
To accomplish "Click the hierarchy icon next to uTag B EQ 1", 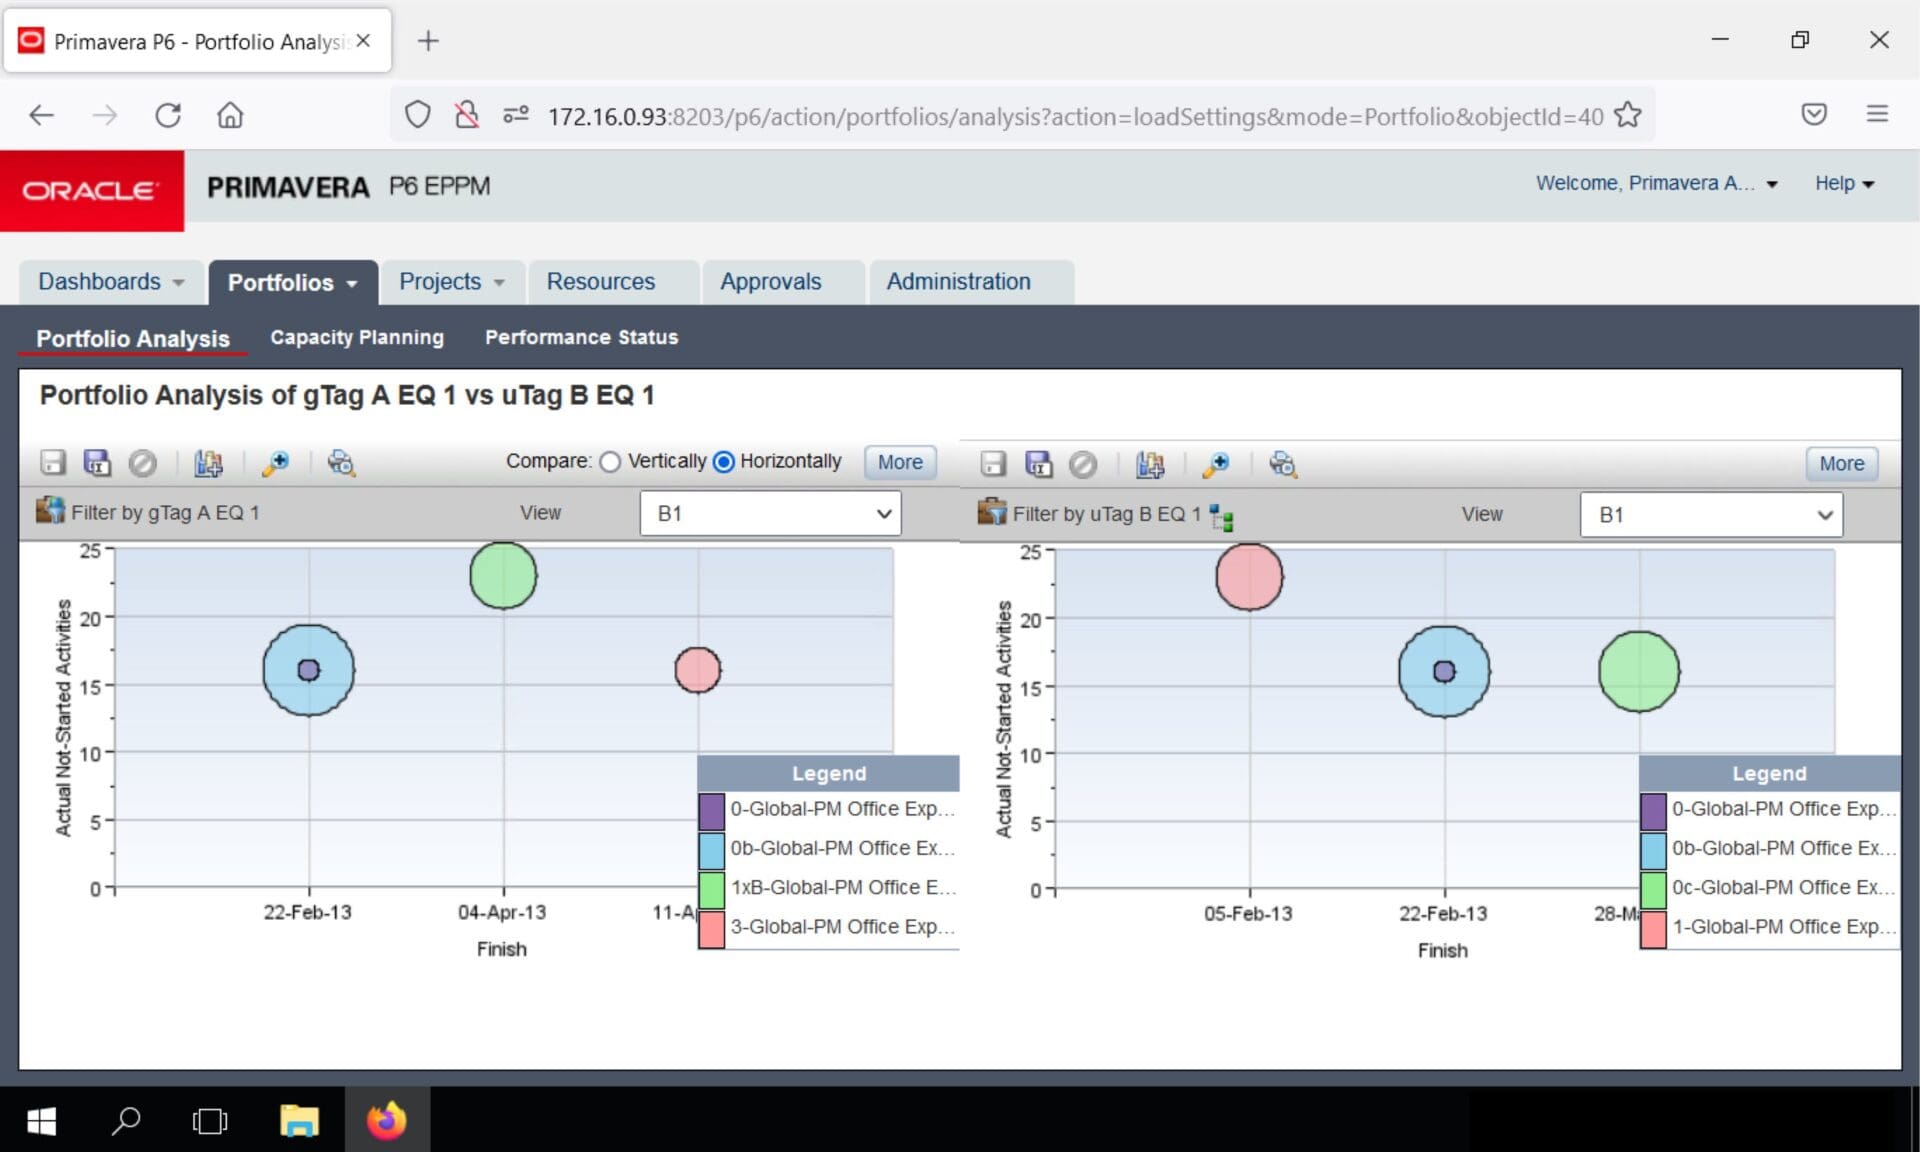I will (x=1221, y=517).
